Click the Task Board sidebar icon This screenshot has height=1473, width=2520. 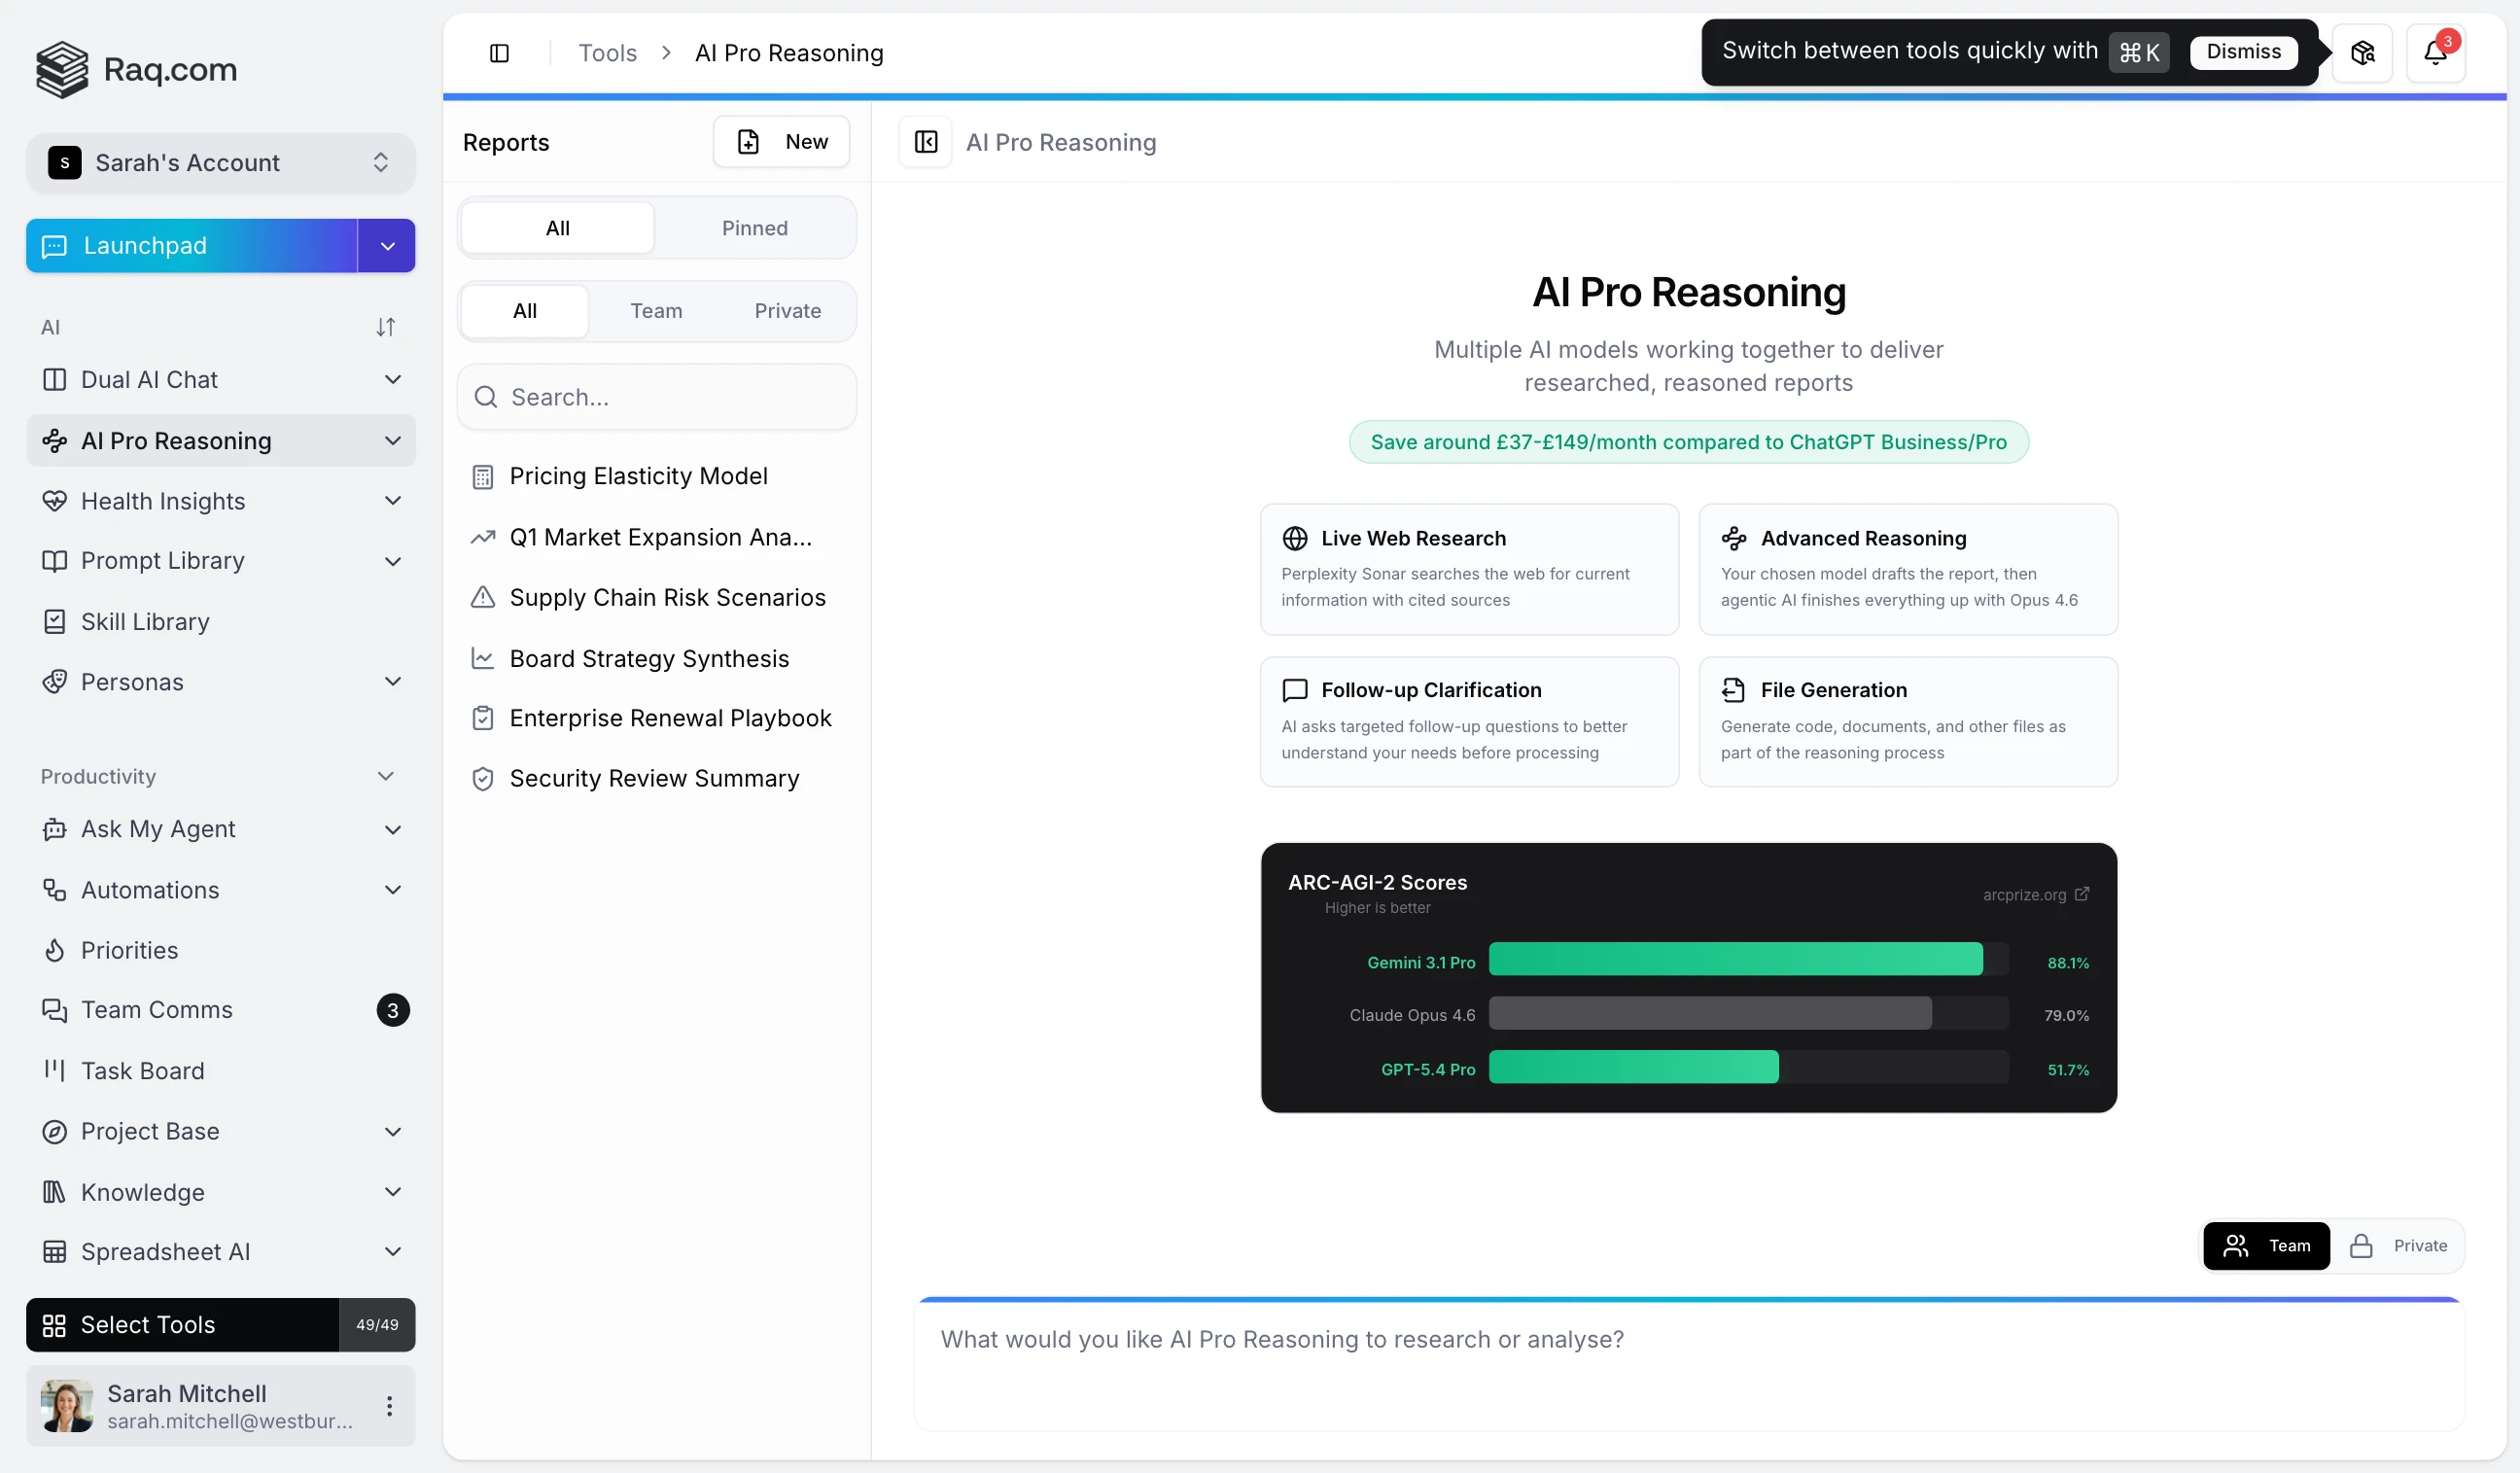click(54, 1070)
